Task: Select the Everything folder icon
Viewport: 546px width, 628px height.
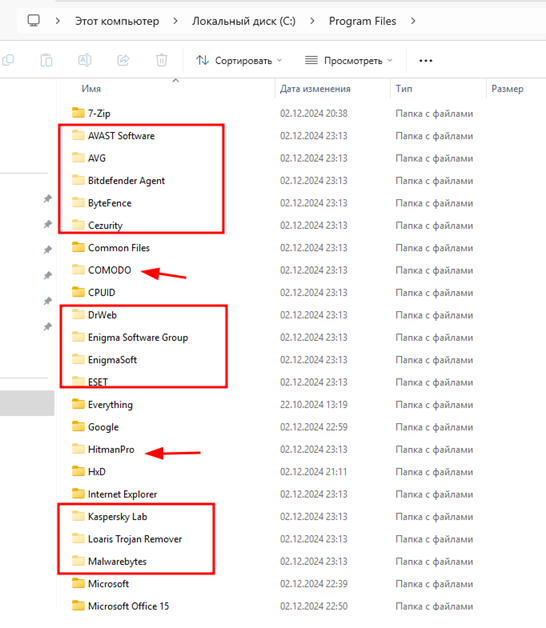Action: (x=78, y=405)
